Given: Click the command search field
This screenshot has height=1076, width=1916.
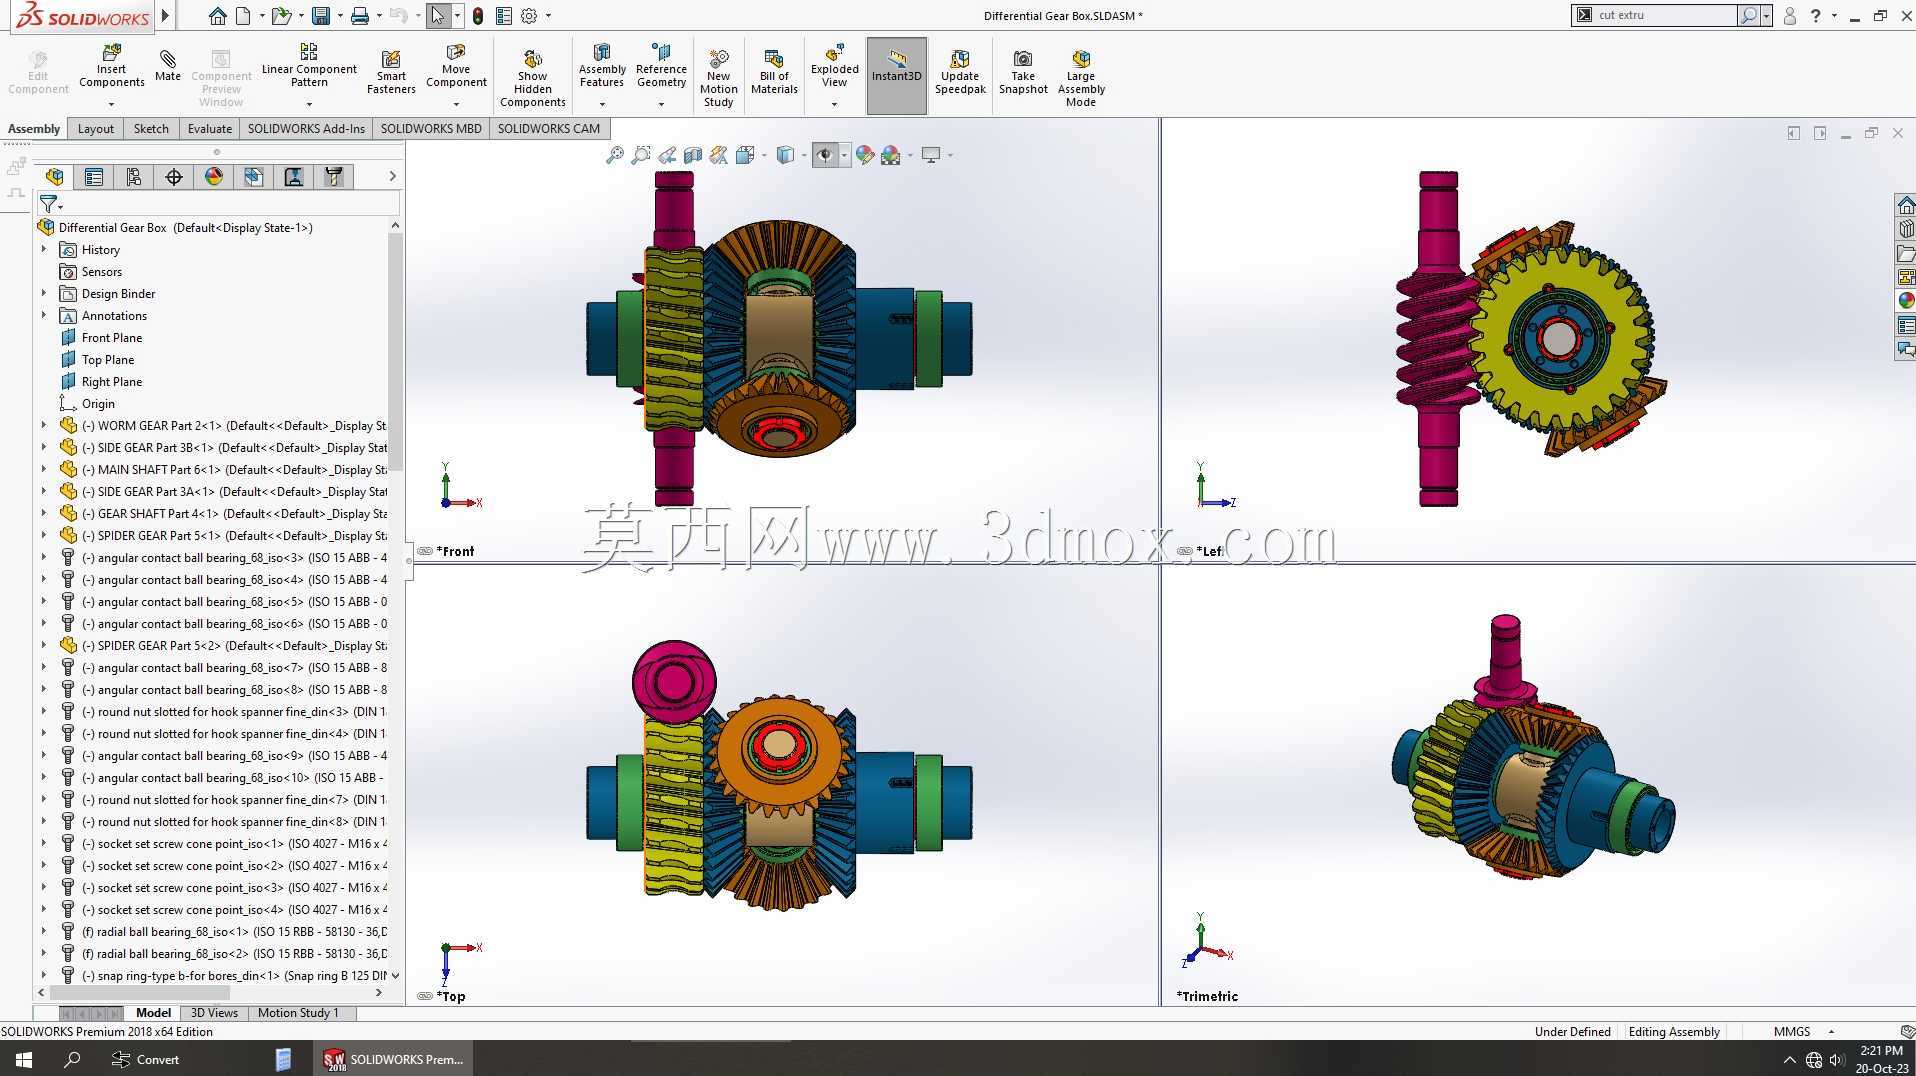Looking at the screenshot, I should pyautogui.click(x=1666, y=15).
